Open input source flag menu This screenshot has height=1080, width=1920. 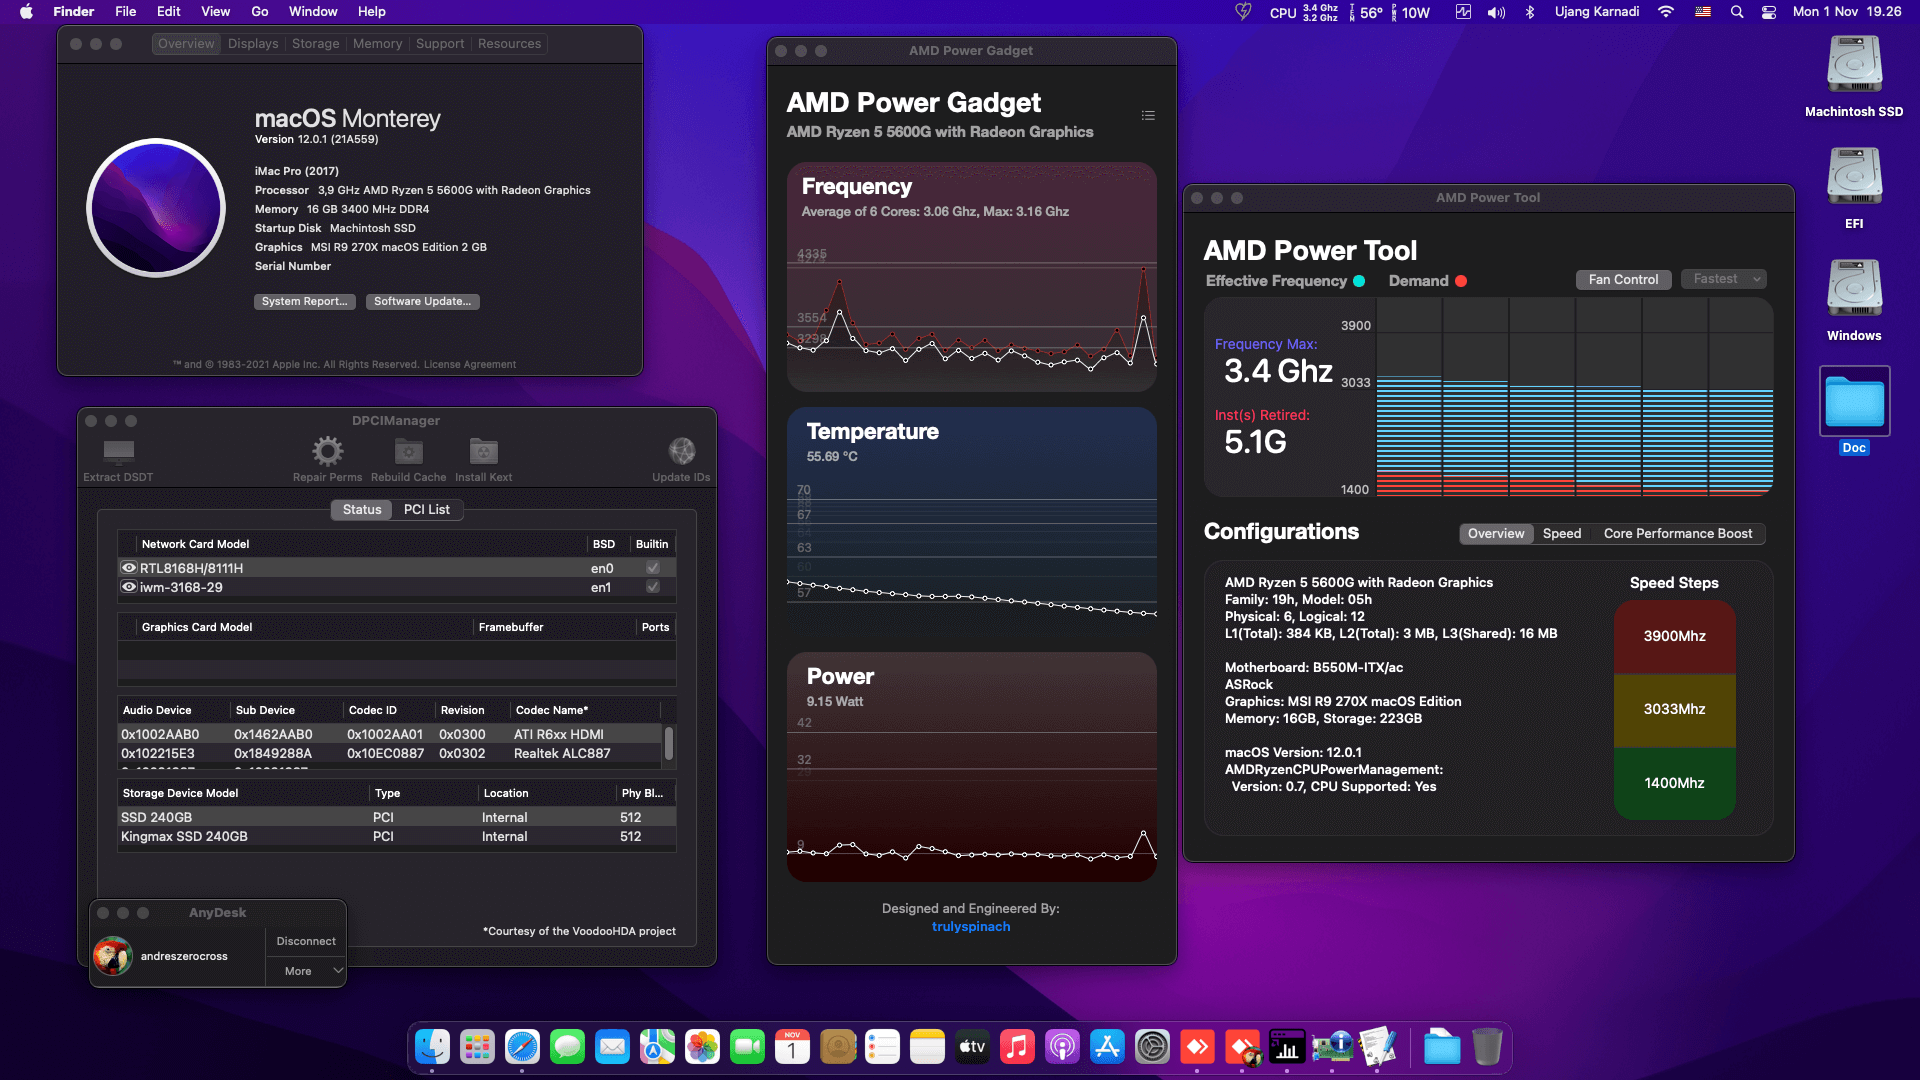[1703, 12]
